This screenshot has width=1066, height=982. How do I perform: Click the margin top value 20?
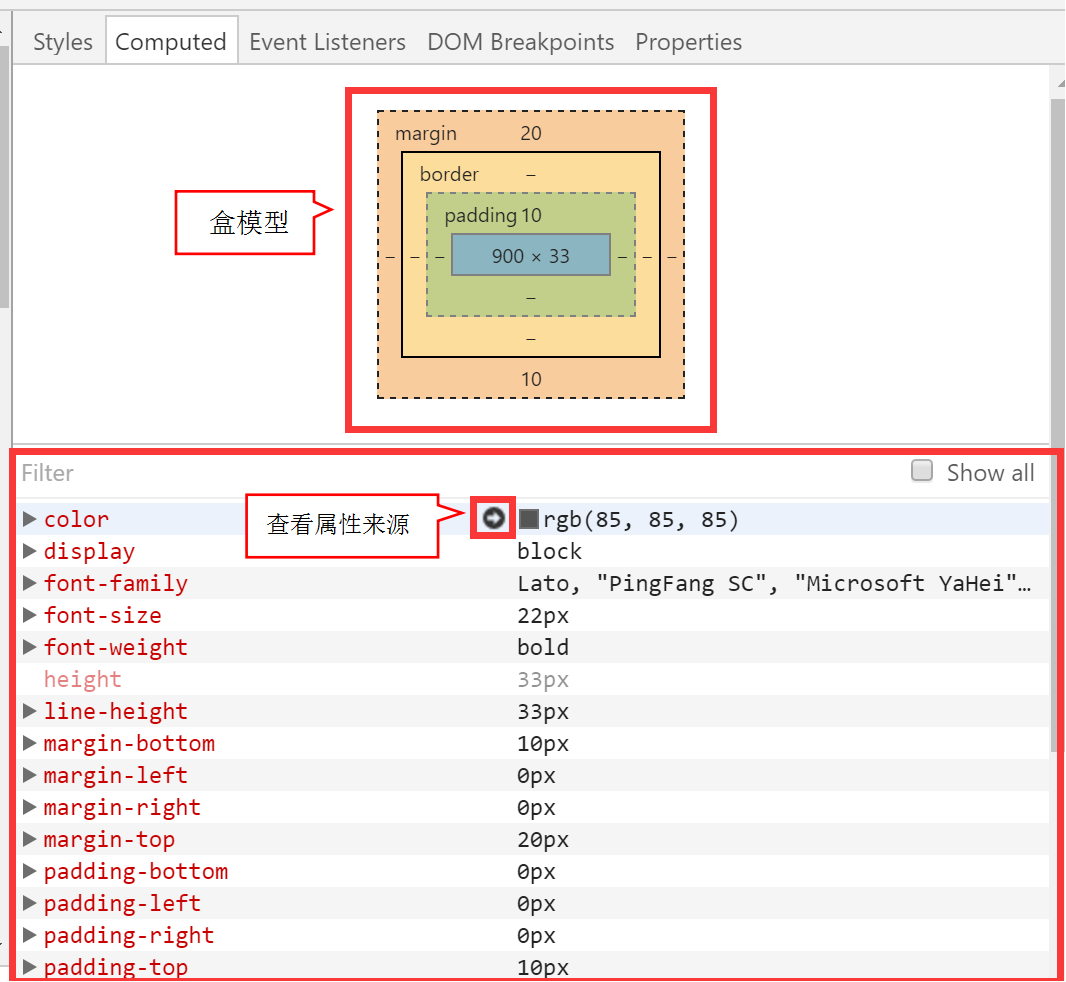pyautogui.click(x=531, y=133)
